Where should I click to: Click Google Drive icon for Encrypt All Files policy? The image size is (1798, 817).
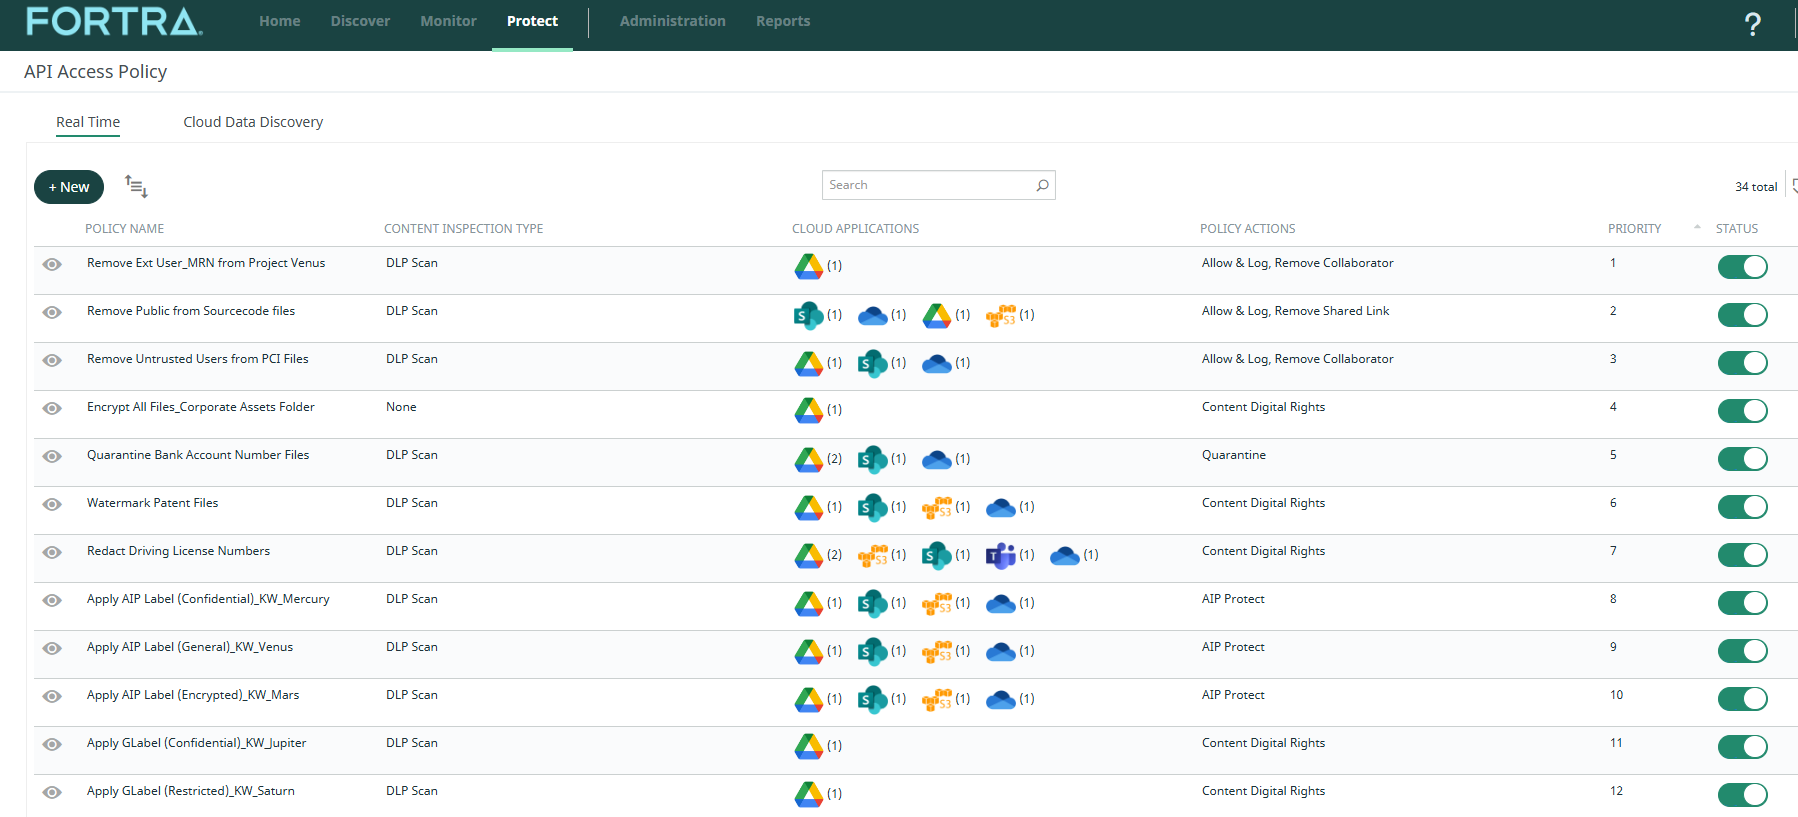tap(808, 410)
